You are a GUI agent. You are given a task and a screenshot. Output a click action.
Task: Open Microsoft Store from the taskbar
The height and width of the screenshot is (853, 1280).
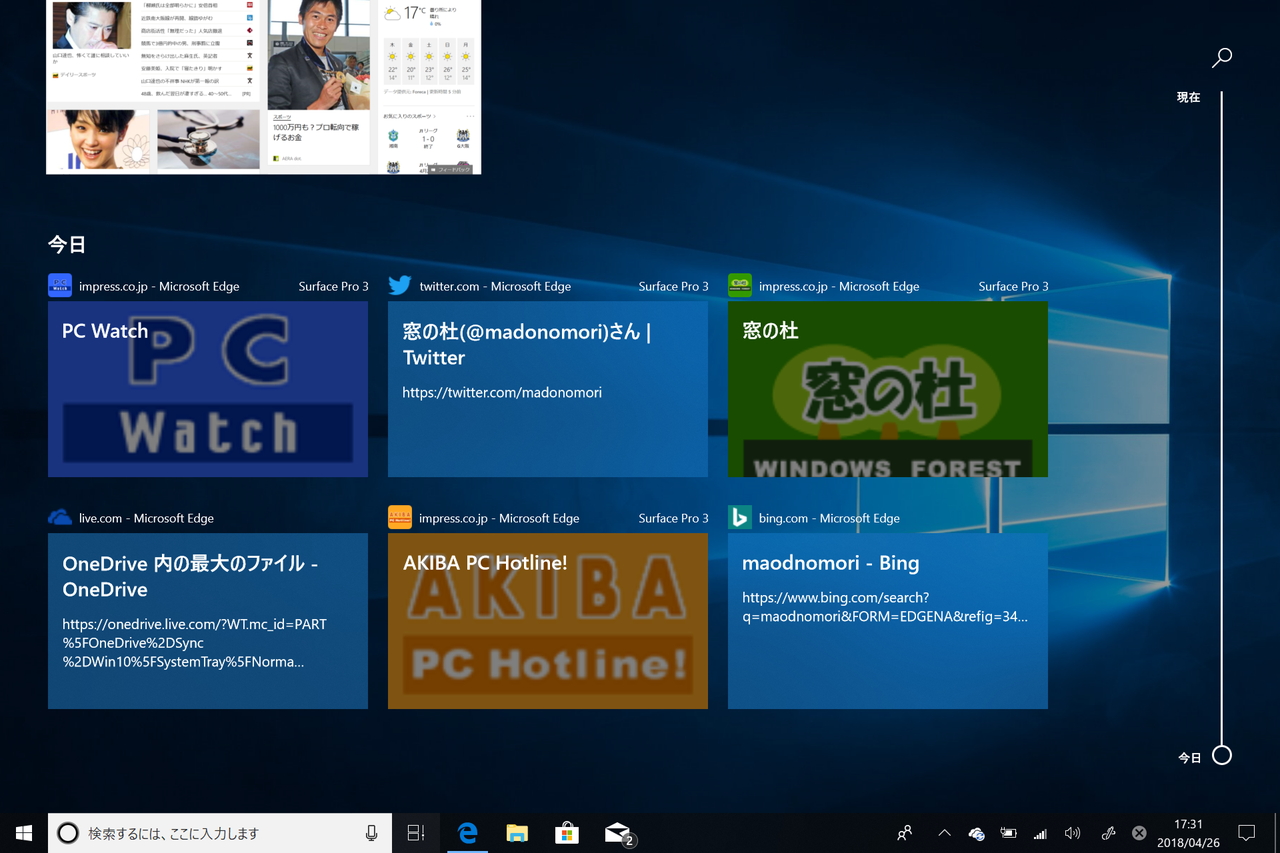pyautogui.click(x=567, y=833)
